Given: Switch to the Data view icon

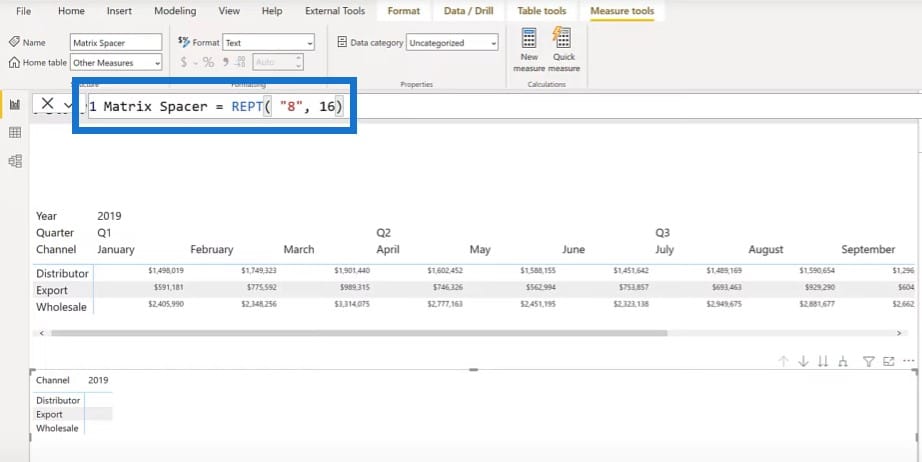Looking at the screenshot, I should pos(15,133).
